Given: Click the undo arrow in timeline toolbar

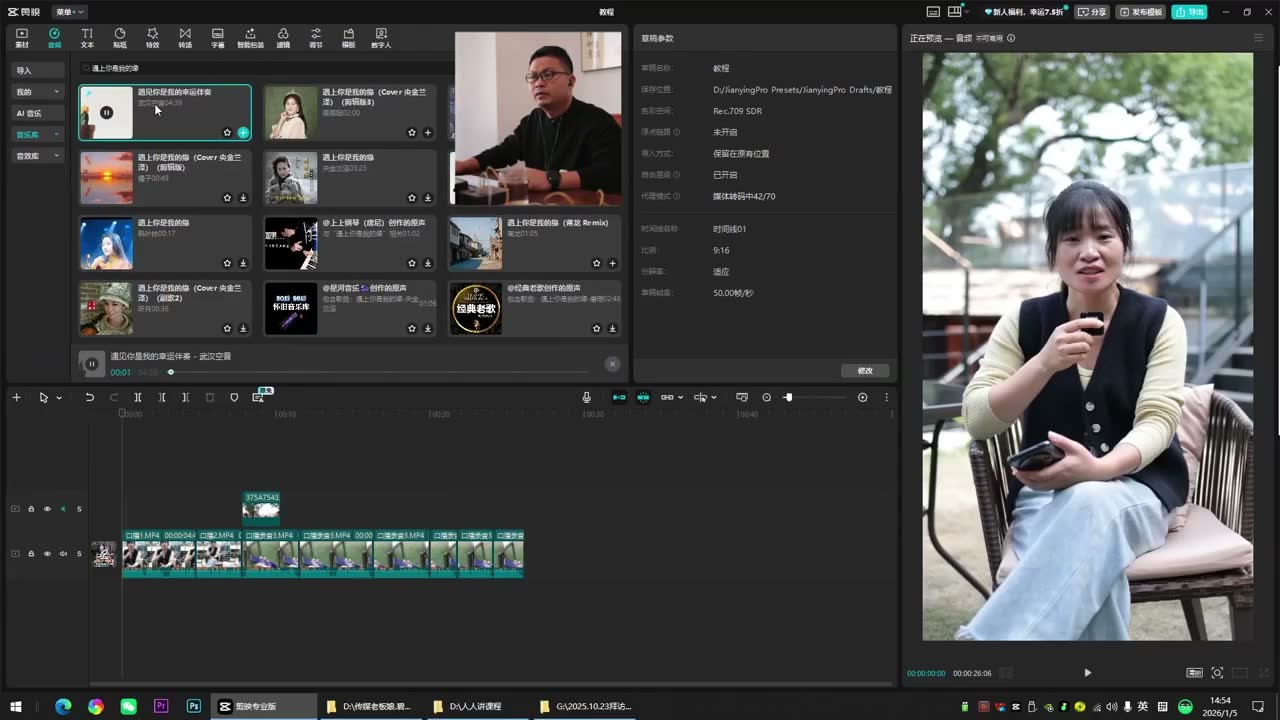Looking at the screenshot, I should (89, 397).
